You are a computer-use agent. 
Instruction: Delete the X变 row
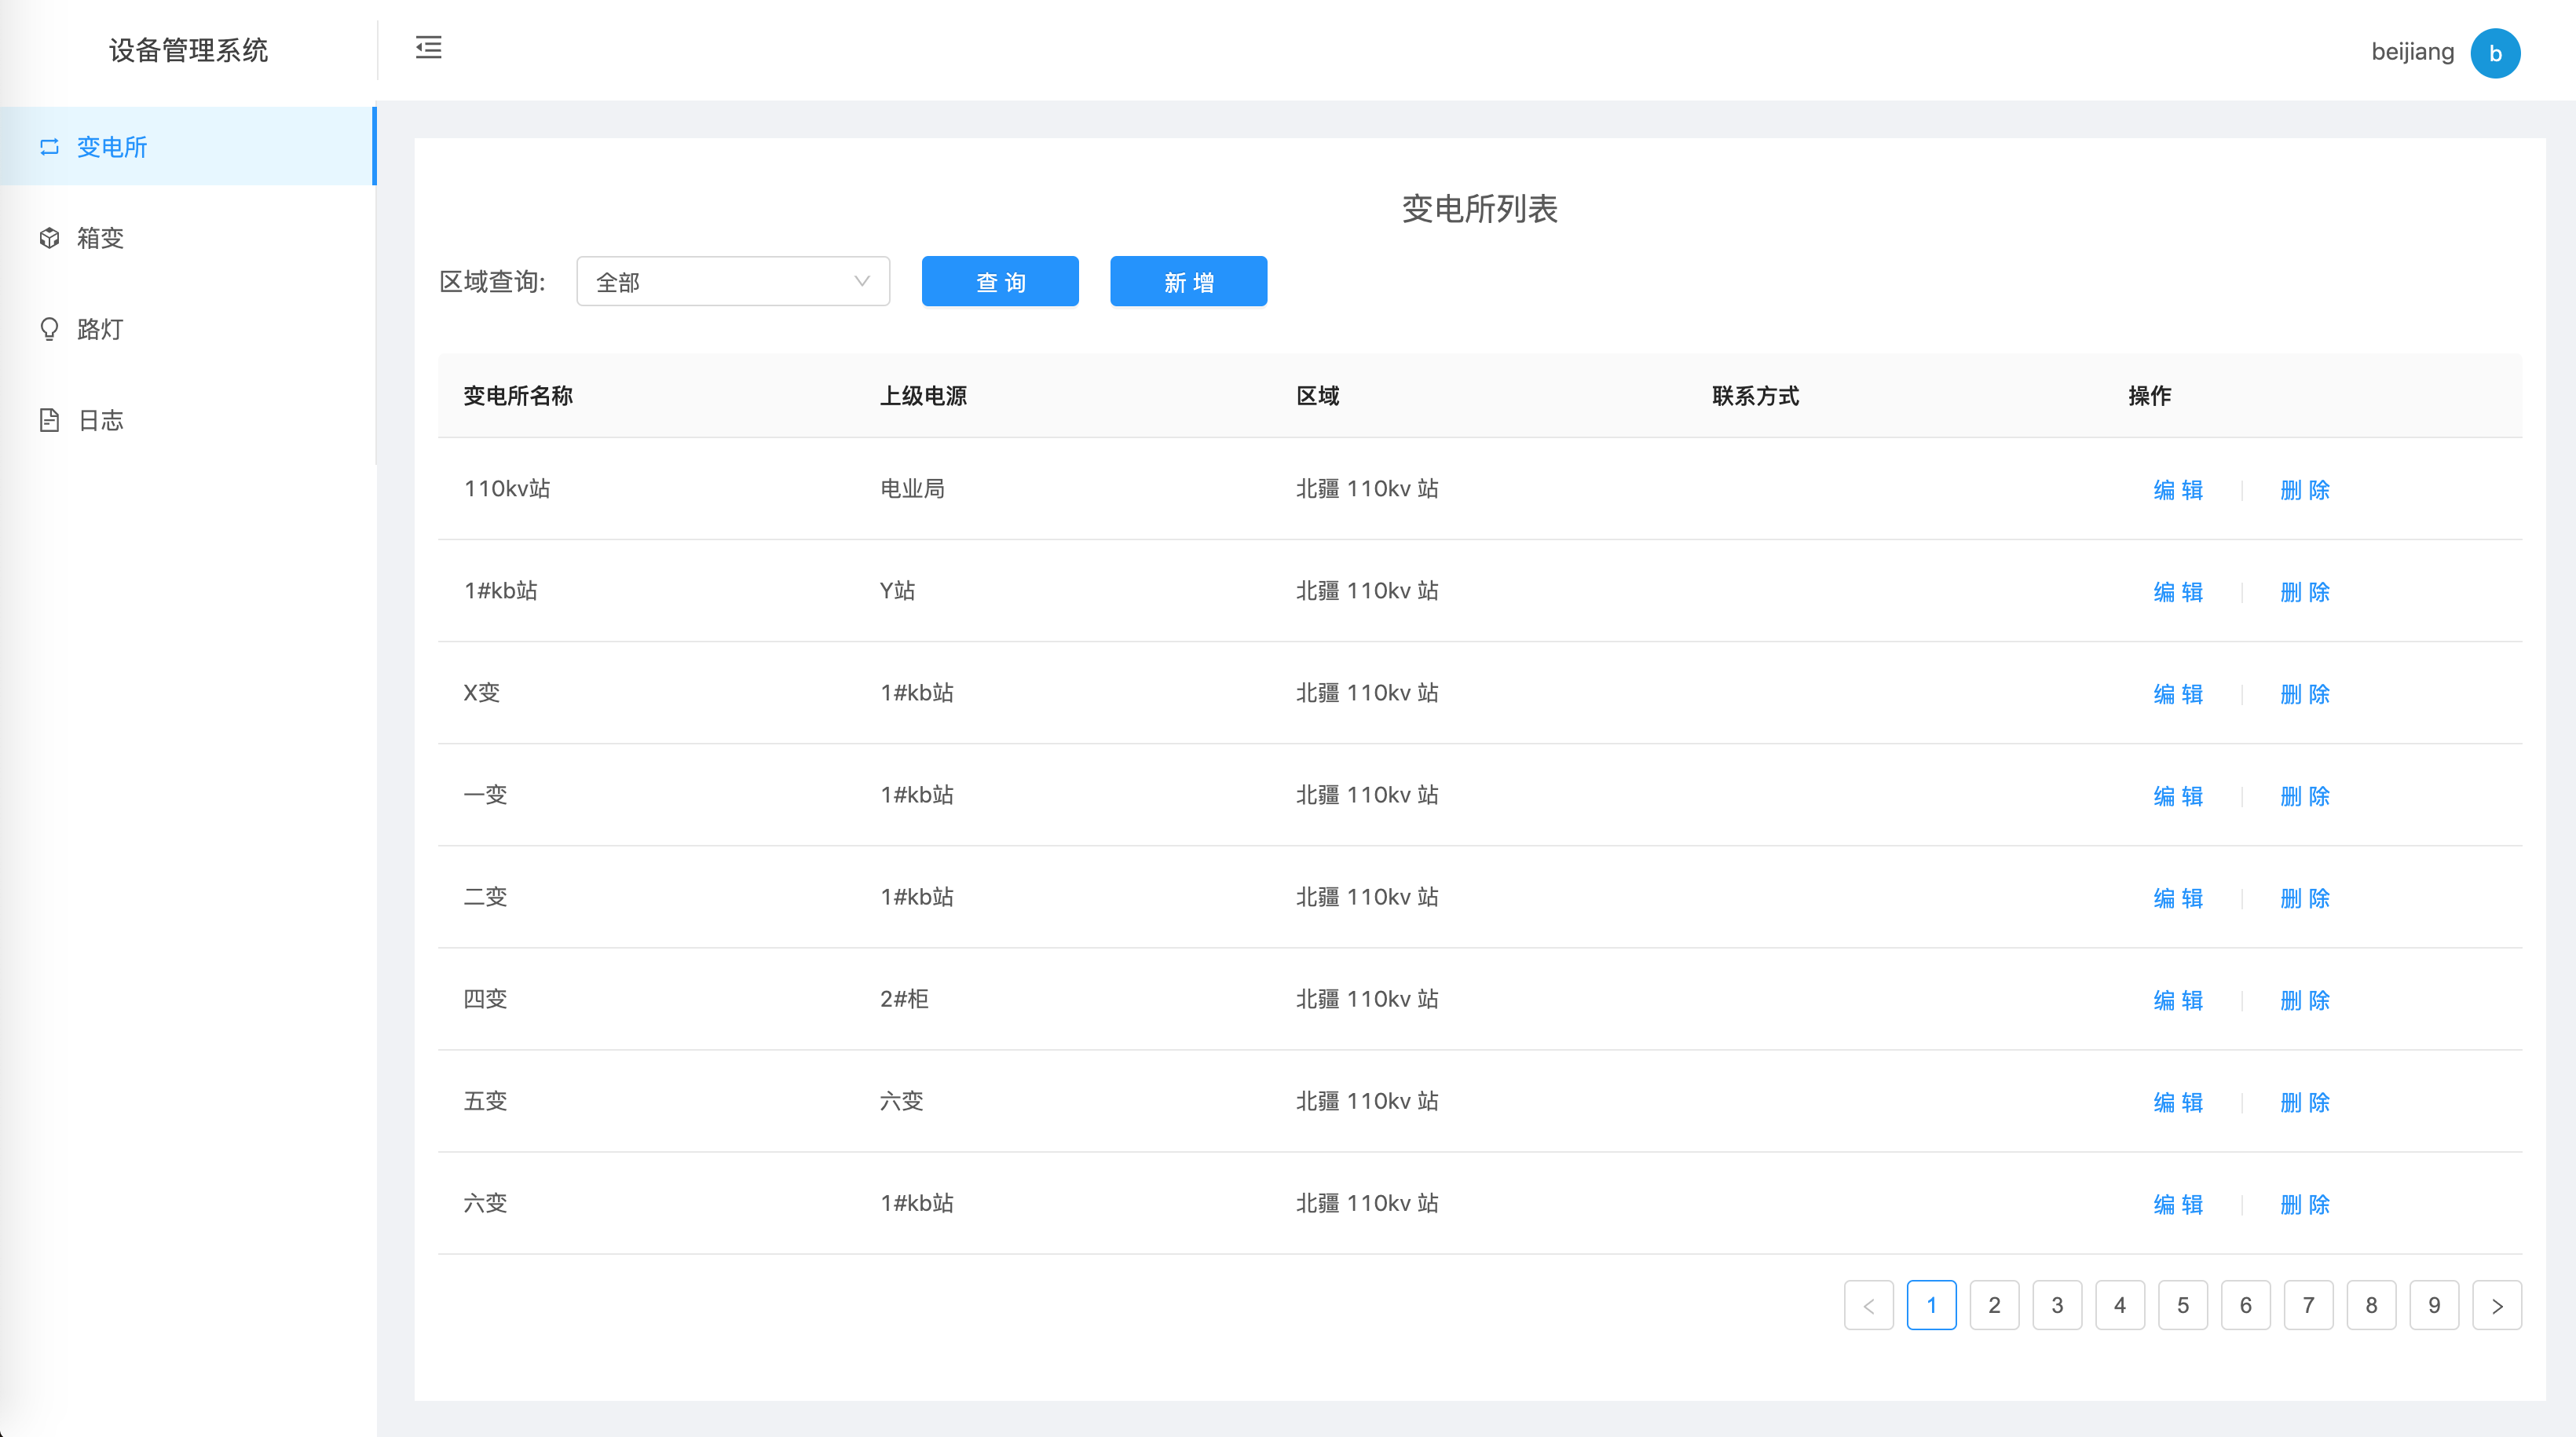click(2304, 694)
